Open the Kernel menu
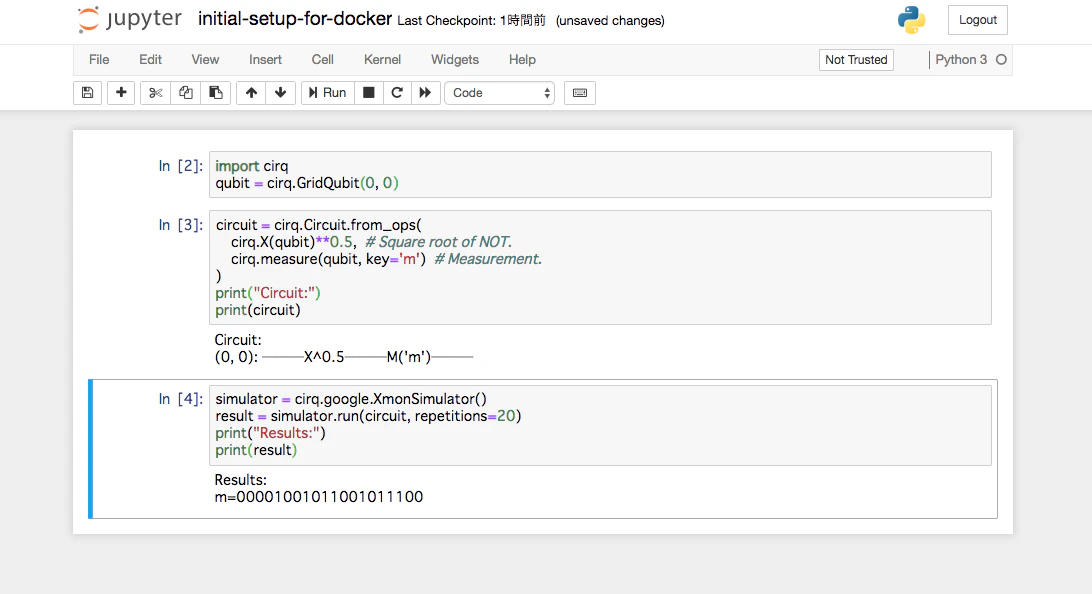The width and height of the screenshot is (1092, 594). click(382, 60)
